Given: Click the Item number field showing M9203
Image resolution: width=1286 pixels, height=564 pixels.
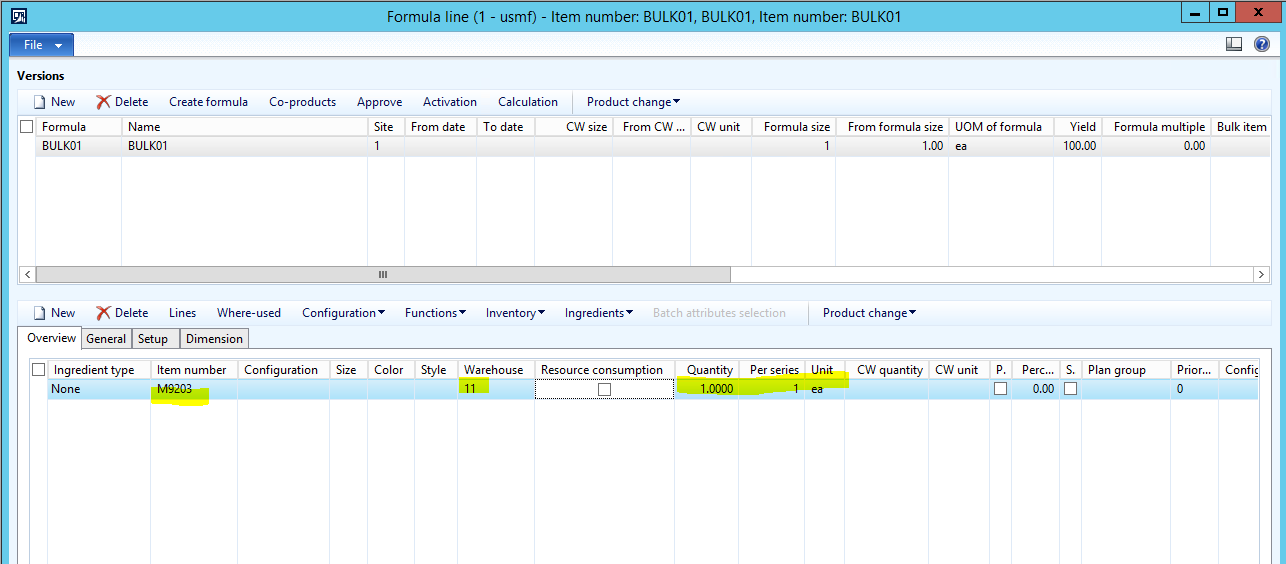Looking at the screenshot, I should click(192, 390).
